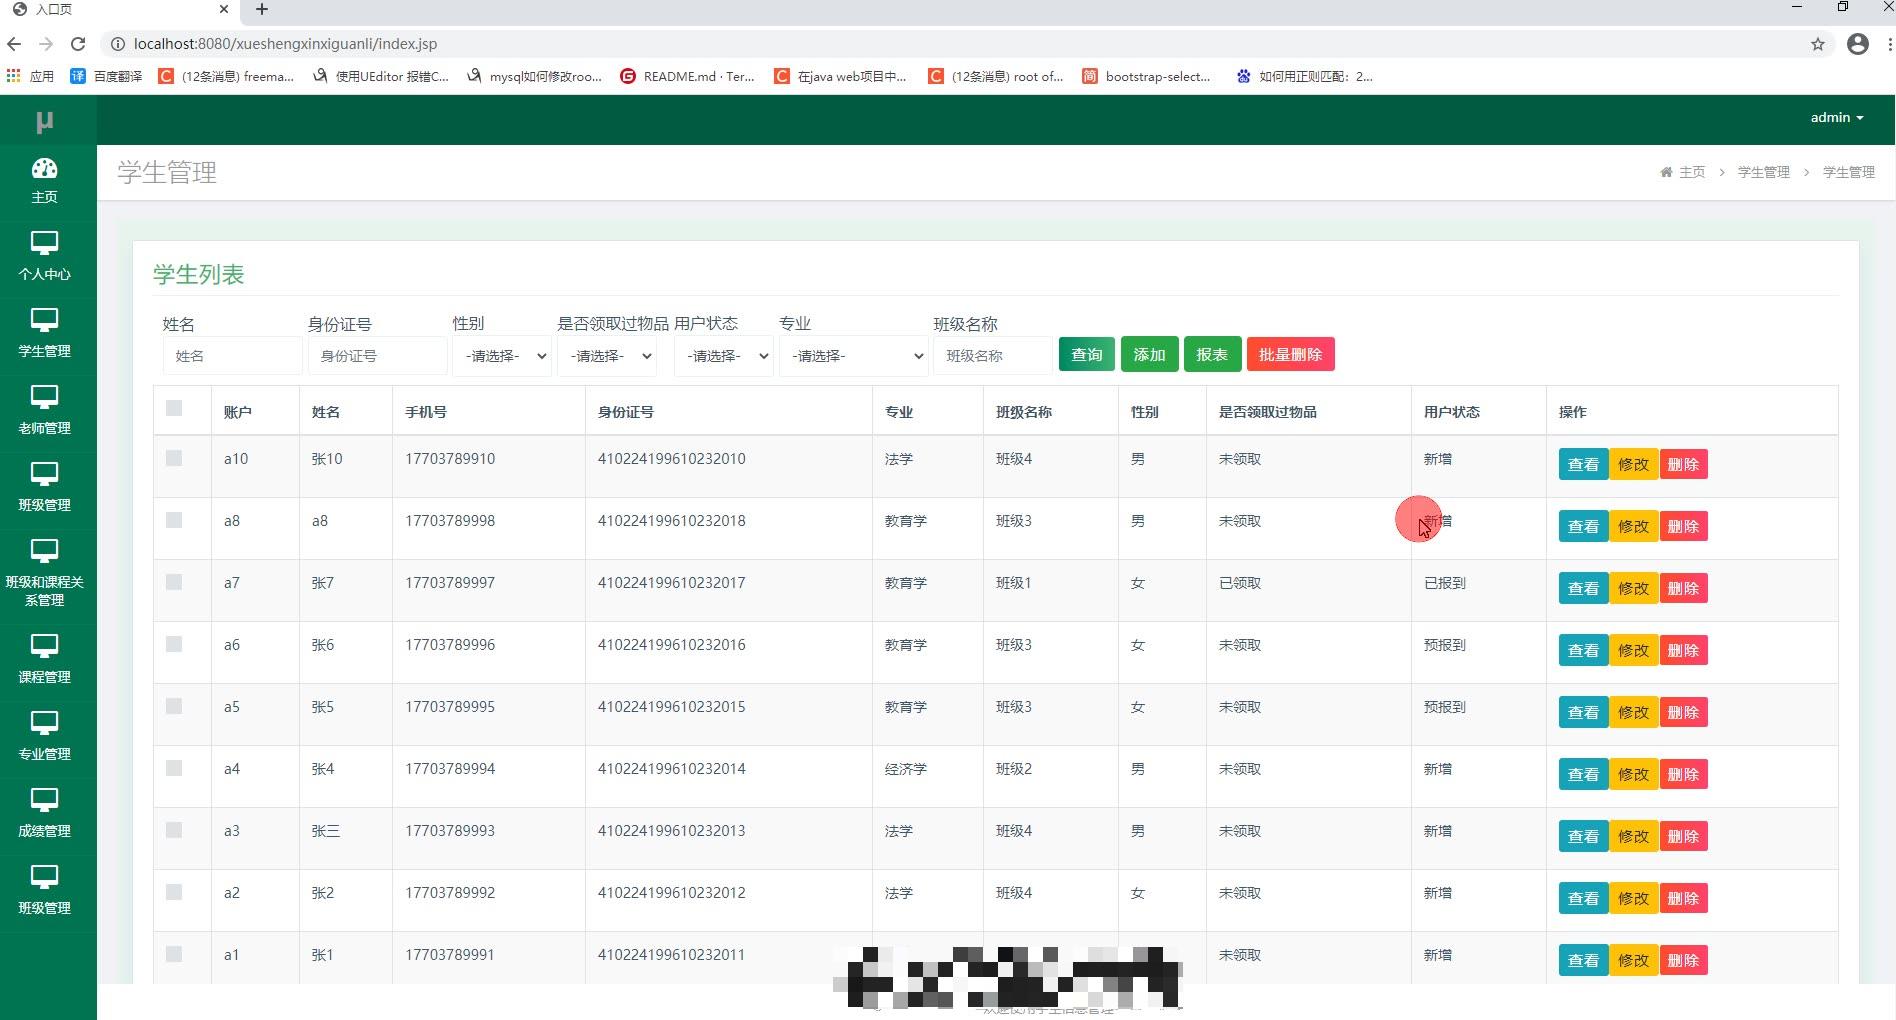
Task: Bookmark this page with star icon
Action: (x=1818, y=44)
